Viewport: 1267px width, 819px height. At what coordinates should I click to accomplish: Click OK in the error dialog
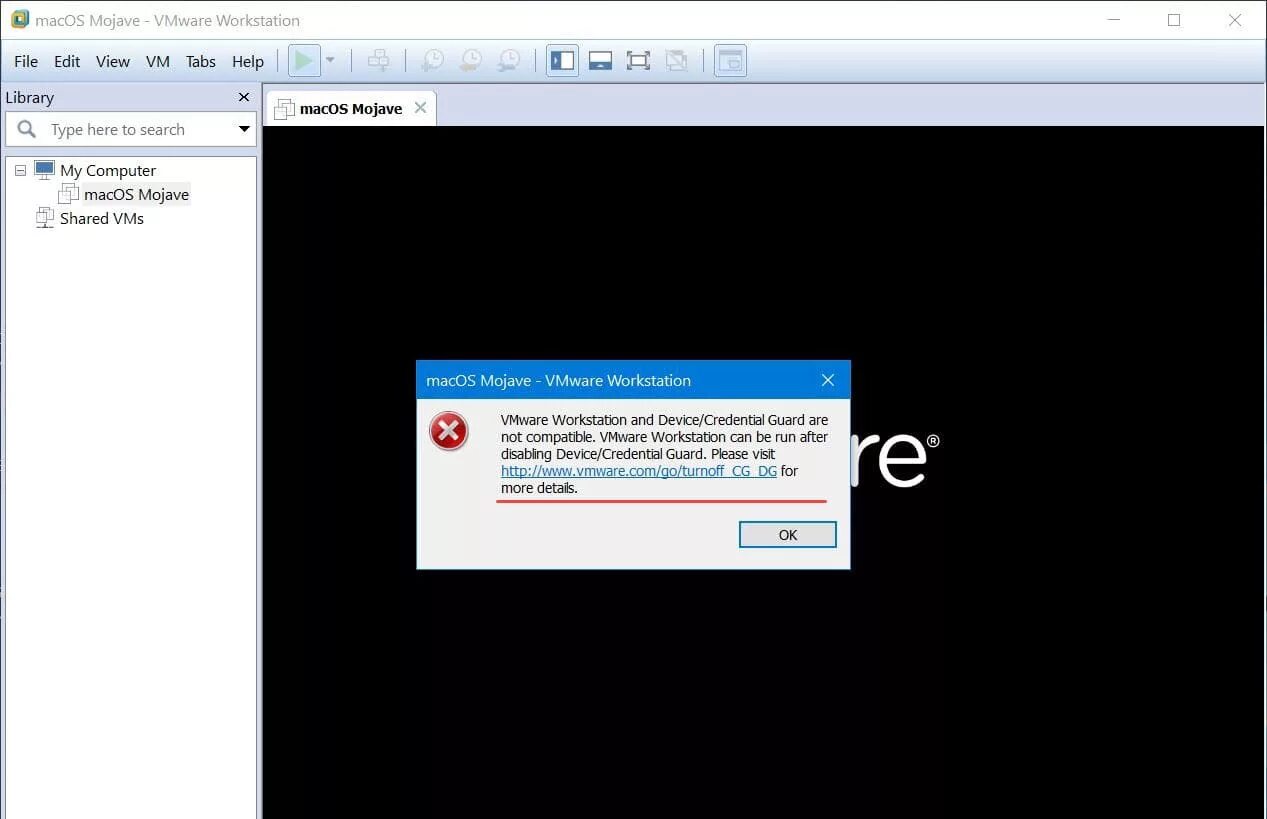[788, 535]
